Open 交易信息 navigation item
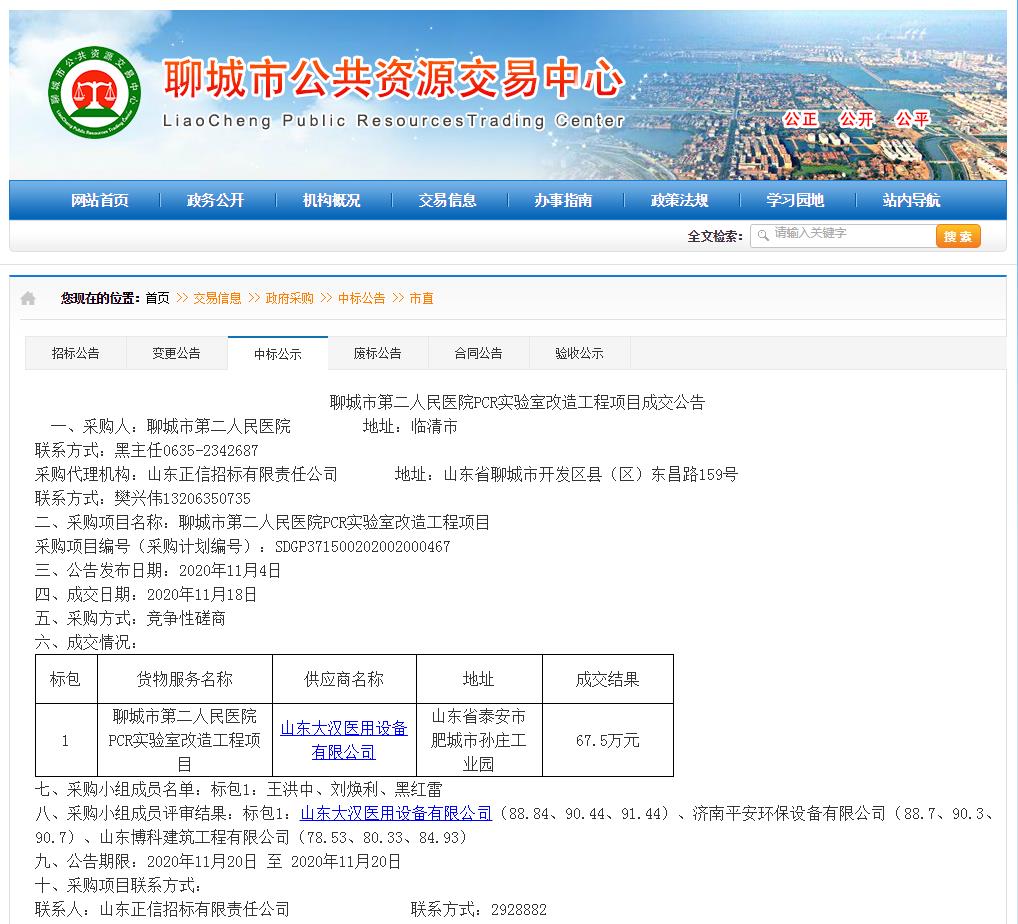The width and height of the screenshot is (1018, 924). tap(447, 200)
